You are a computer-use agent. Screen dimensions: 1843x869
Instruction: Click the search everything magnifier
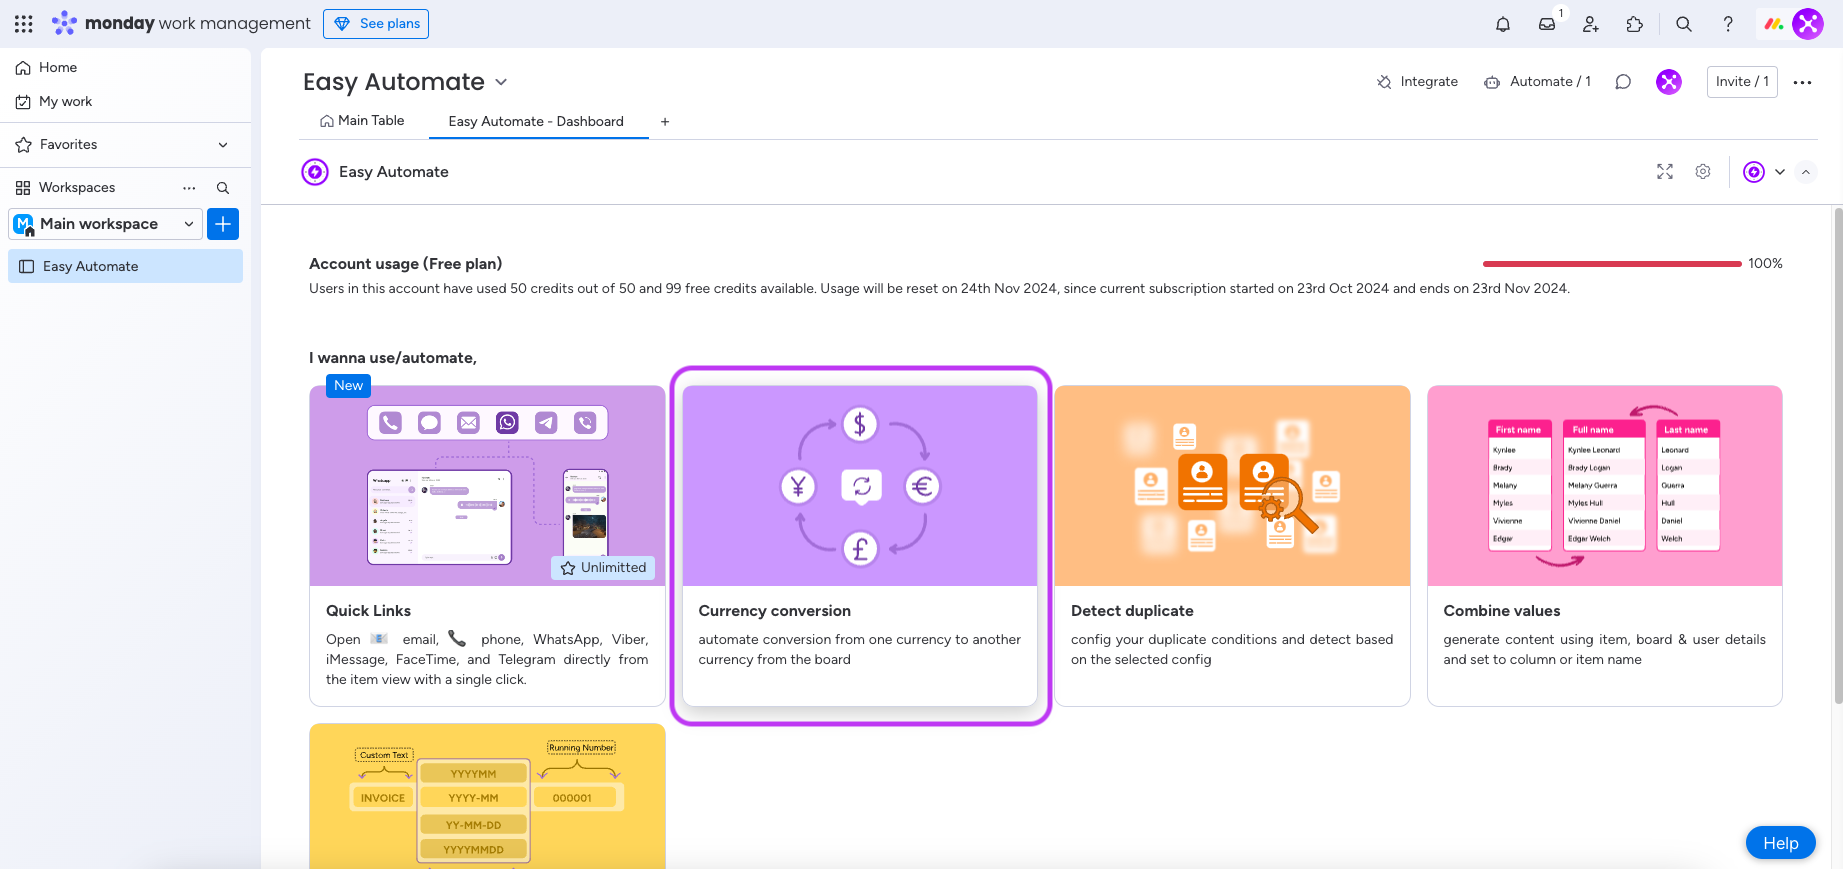pos(1684,24)
